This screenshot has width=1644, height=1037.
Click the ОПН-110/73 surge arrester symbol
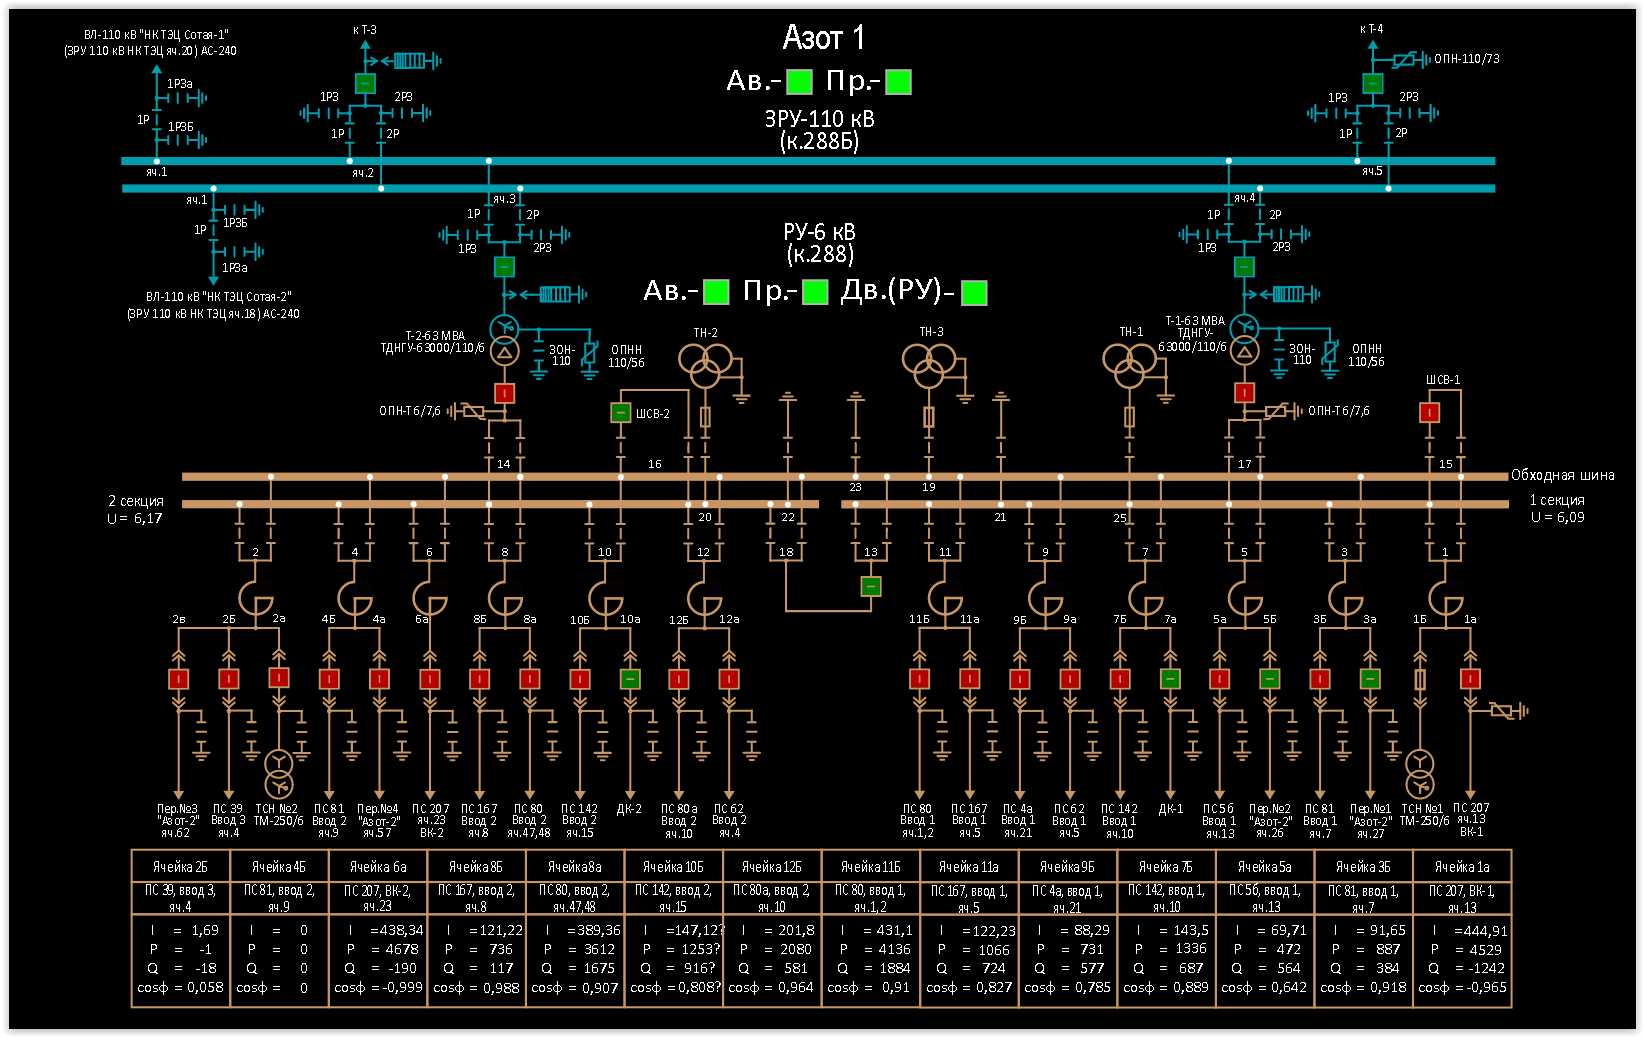[x=1409, y=60]
